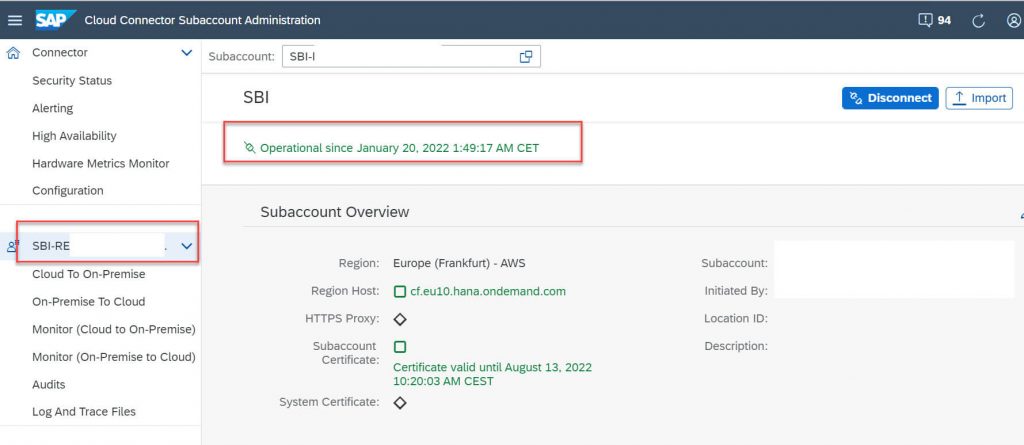Click the HTTPS Proxy diamond indicator
This screenshot has height=445, width=1024.
[x=400, y=319]
